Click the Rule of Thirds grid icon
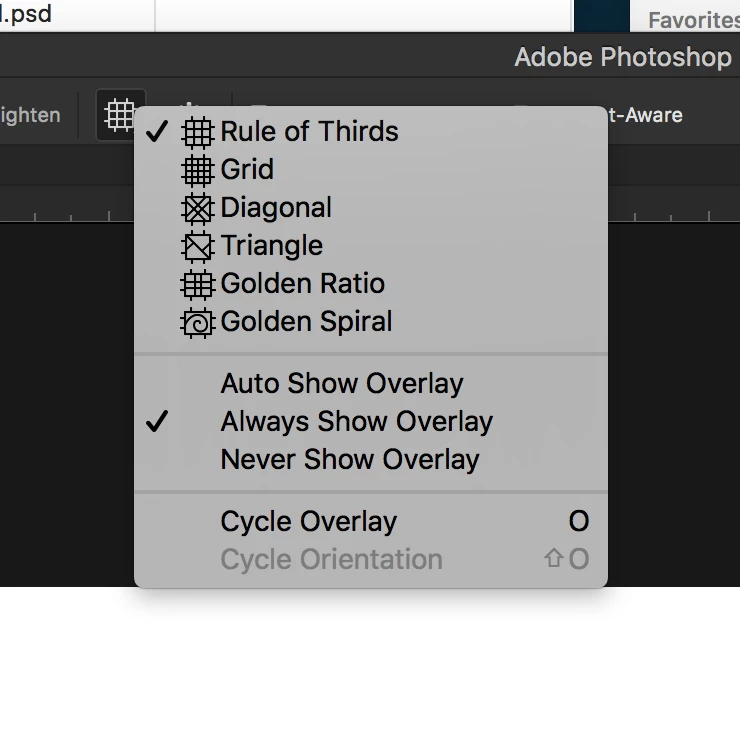The width and height of the screenshot is (740, 744). click(197, 132)
